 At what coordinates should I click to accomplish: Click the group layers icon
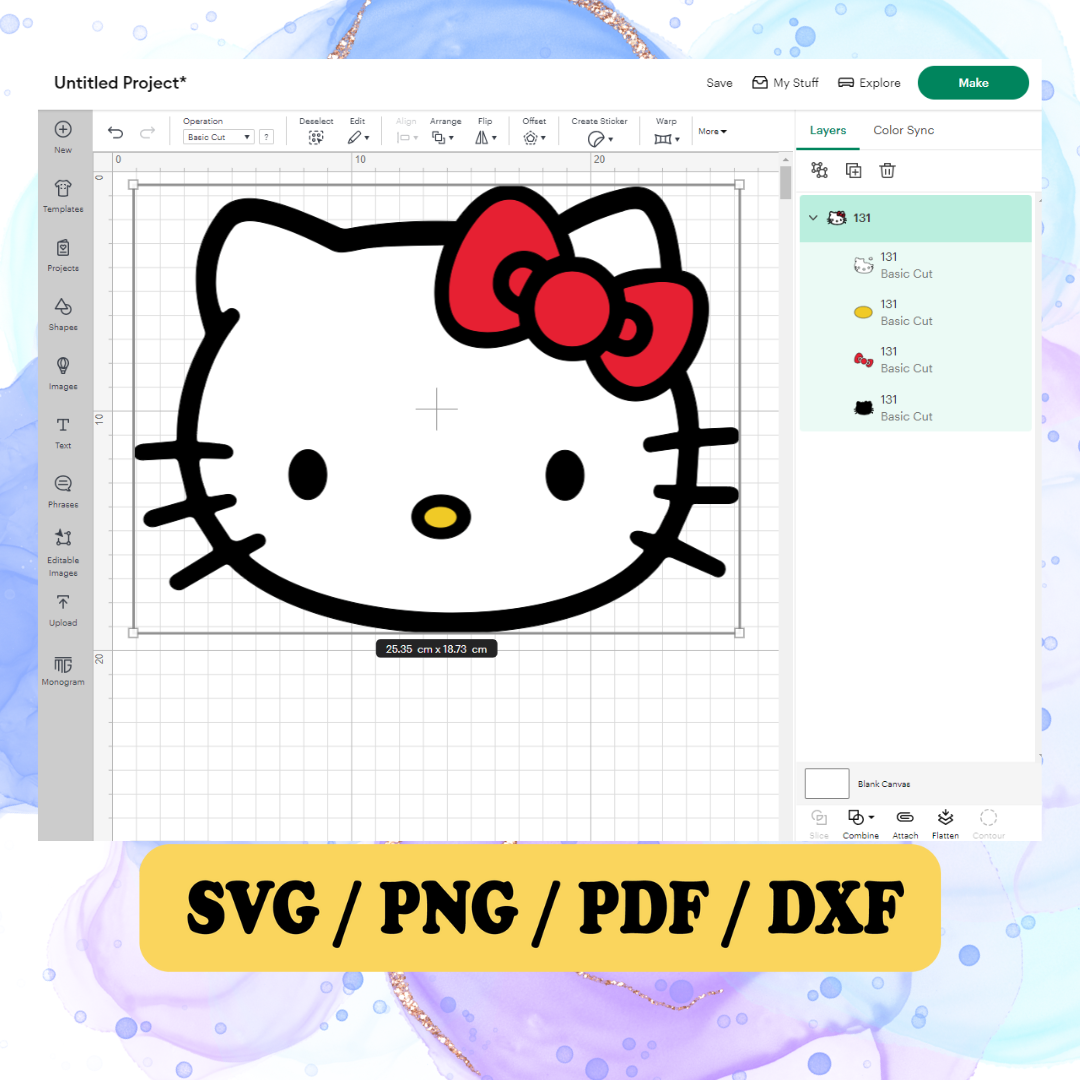819,170
